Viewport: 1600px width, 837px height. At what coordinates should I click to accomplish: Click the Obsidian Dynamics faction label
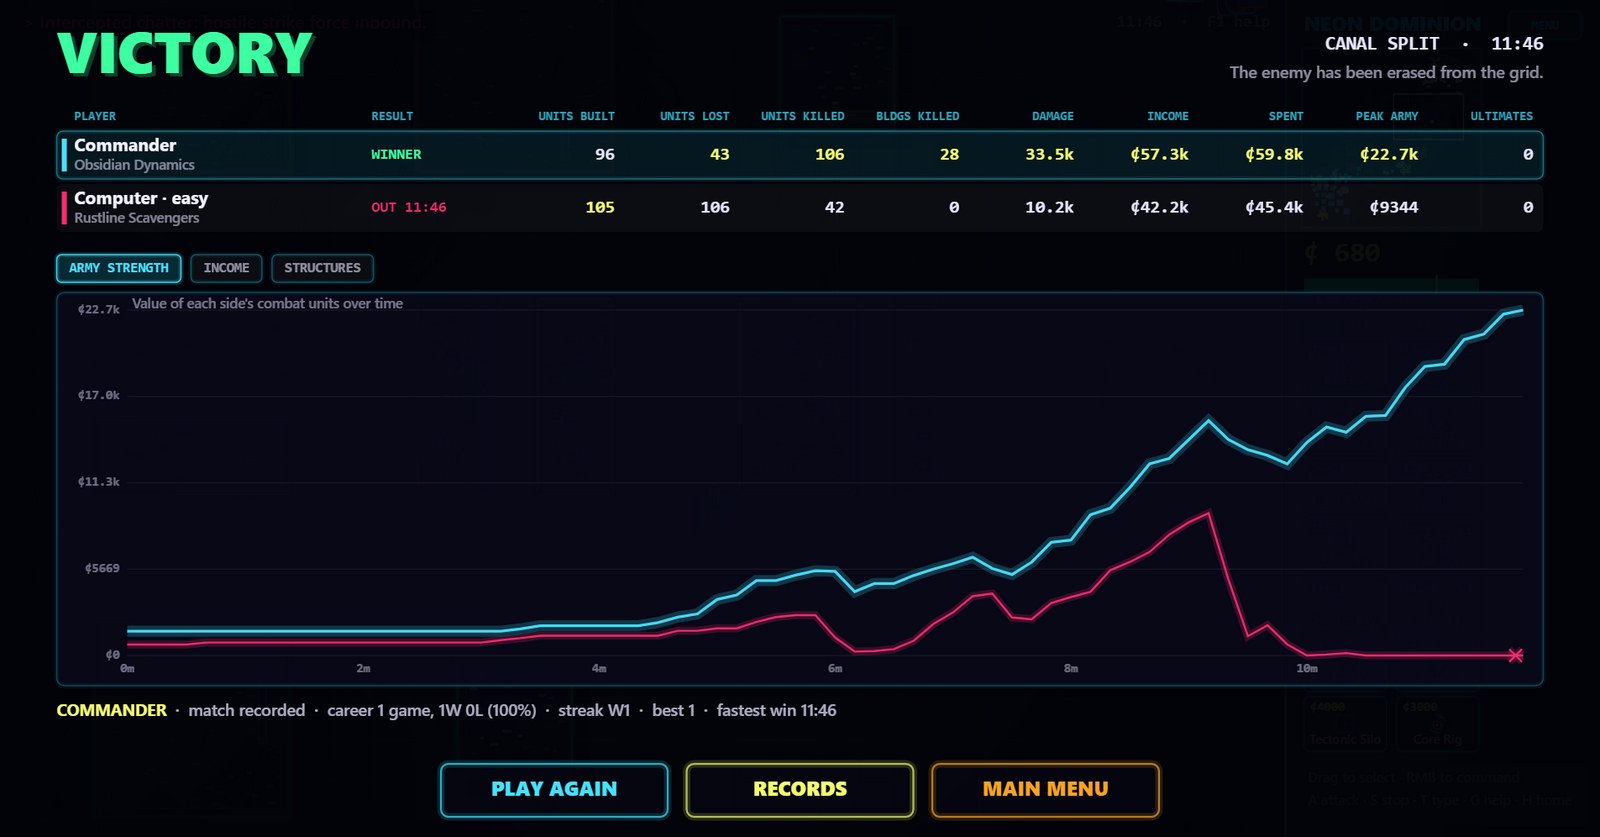pos(134,165)
